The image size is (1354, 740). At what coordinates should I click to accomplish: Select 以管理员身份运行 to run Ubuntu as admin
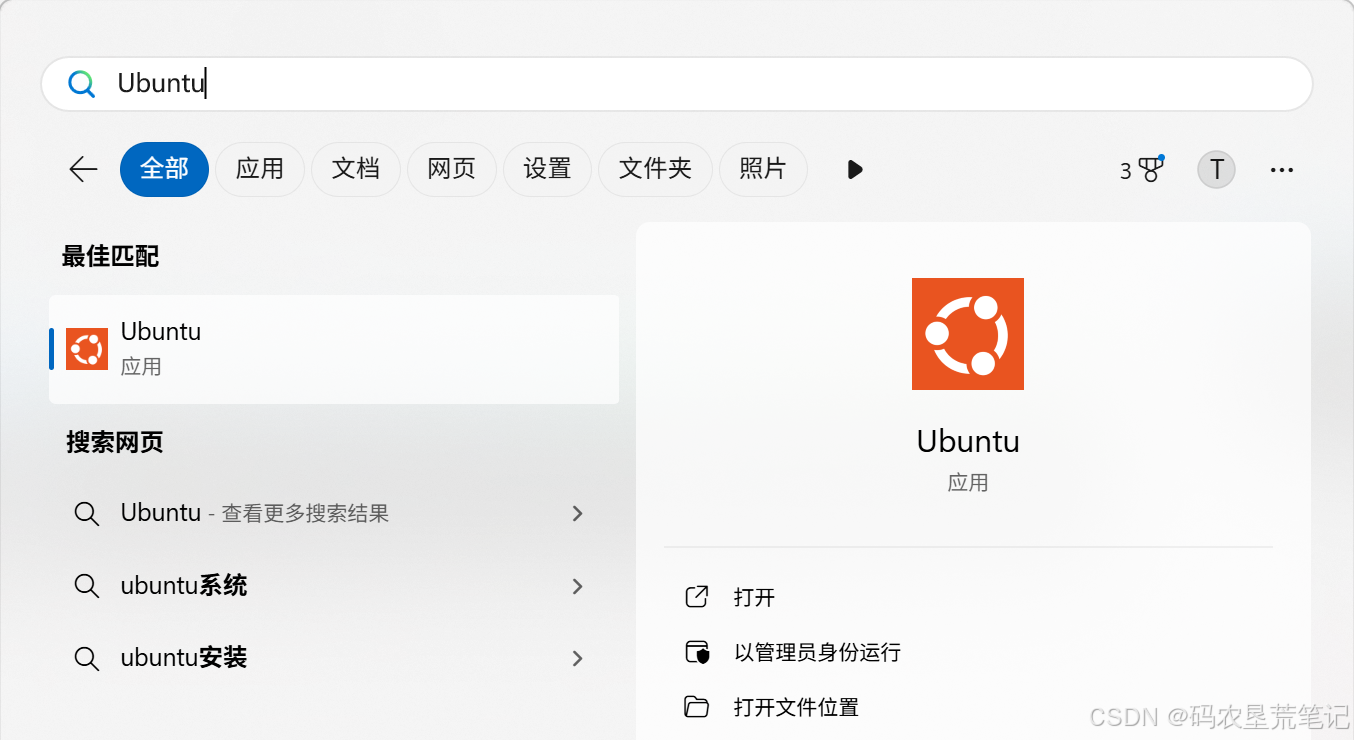click(815, 651)
